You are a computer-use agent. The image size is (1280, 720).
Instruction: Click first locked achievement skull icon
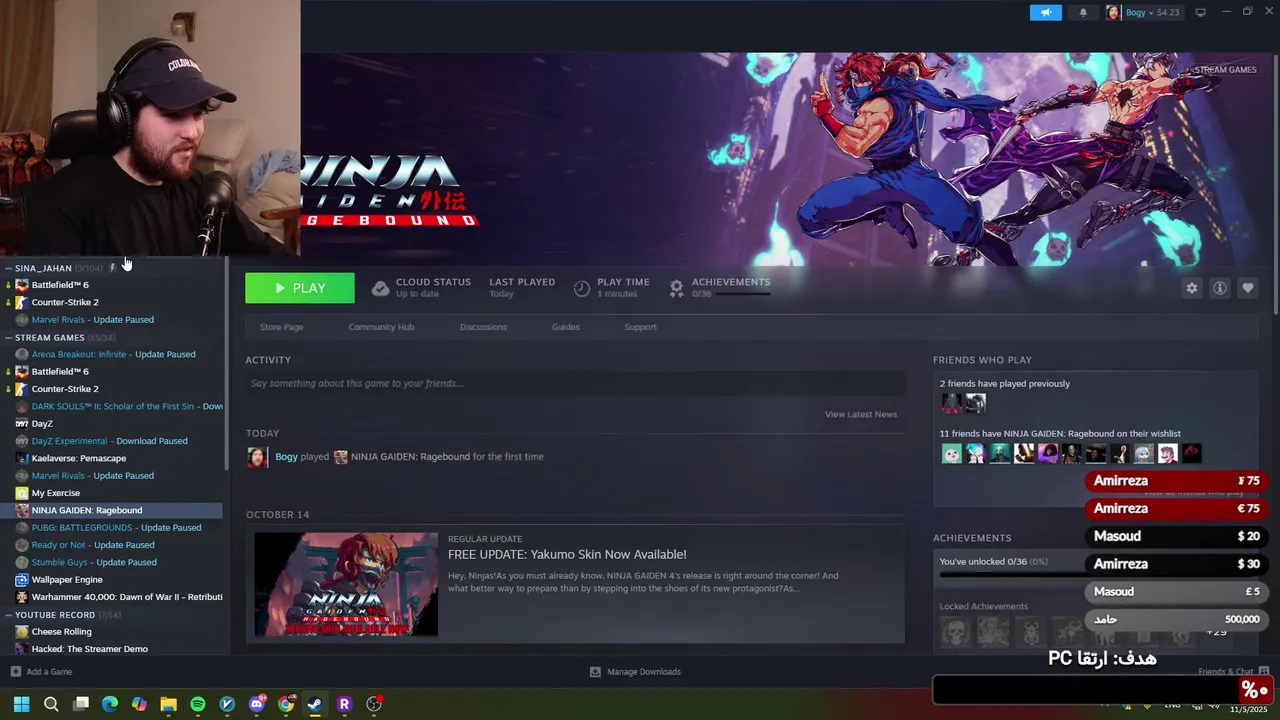[x=955, y=632]
